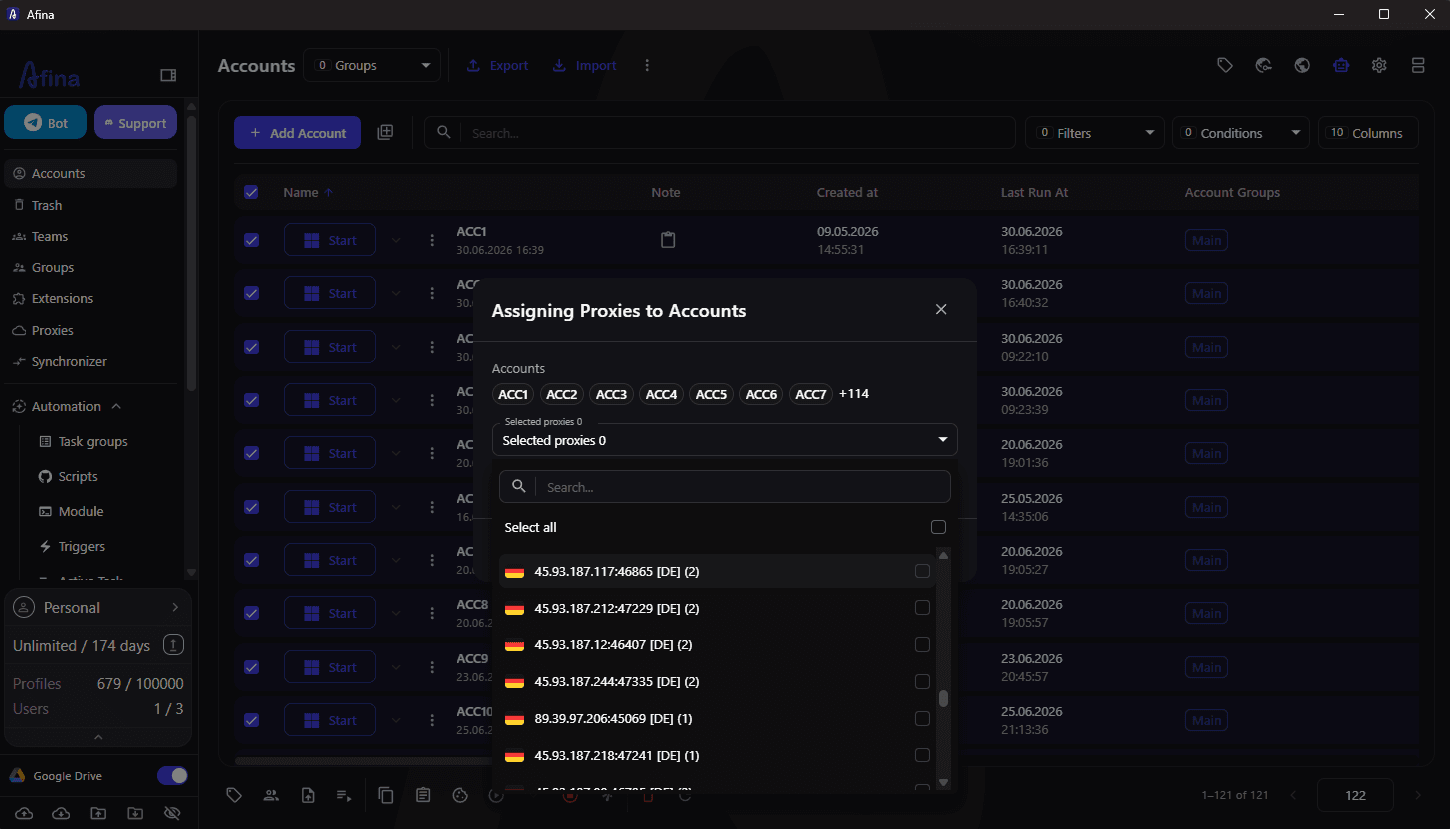The image size is (1450, 829).
Task: Focus the proxy Search field in dialog
Action: pyautogui.click(x=724, y=487)
